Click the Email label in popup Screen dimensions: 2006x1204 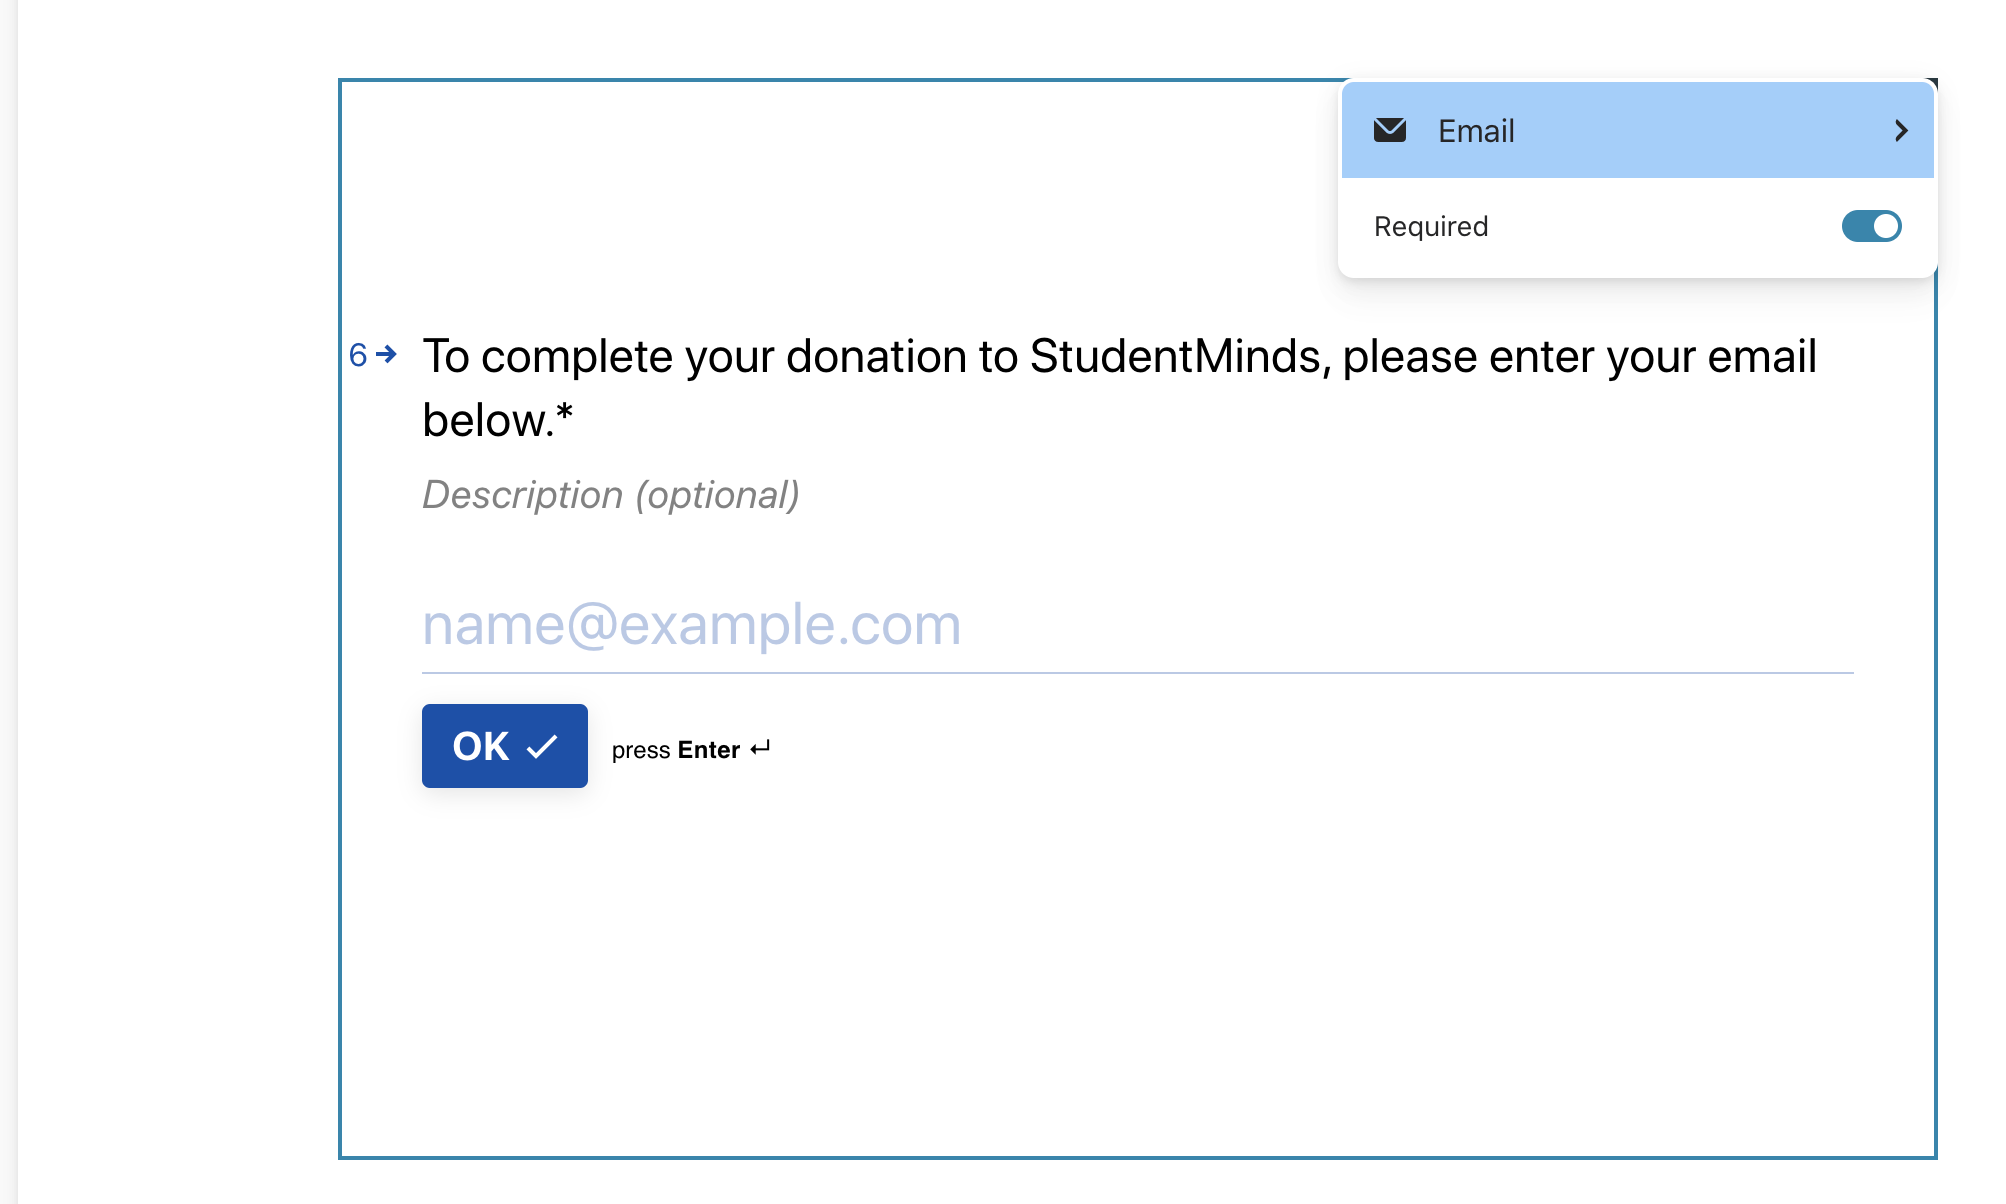tap(1475, 131)
